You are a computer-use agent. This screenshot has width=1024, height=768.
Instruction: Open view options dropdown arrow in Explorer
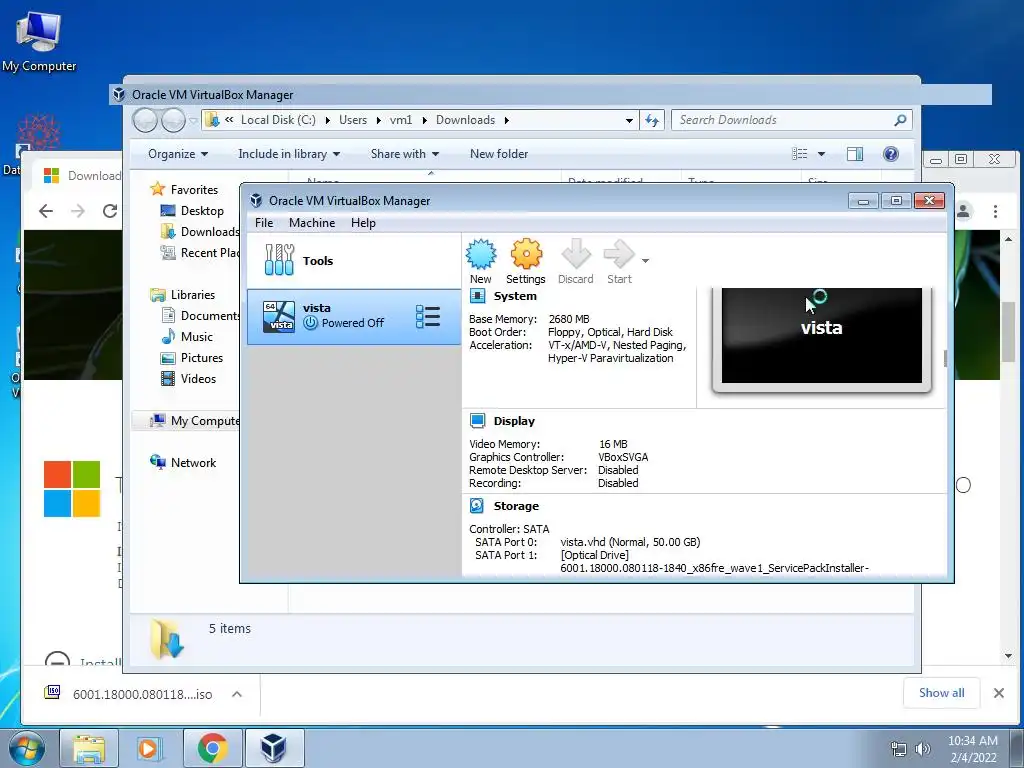822,154
